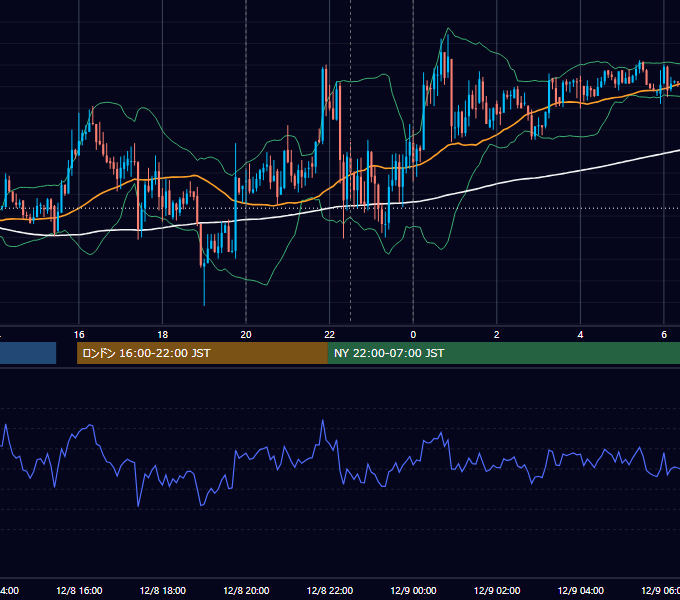Click the 12/8 16:00 date label

pyautogui.click(x=79, y=590)
